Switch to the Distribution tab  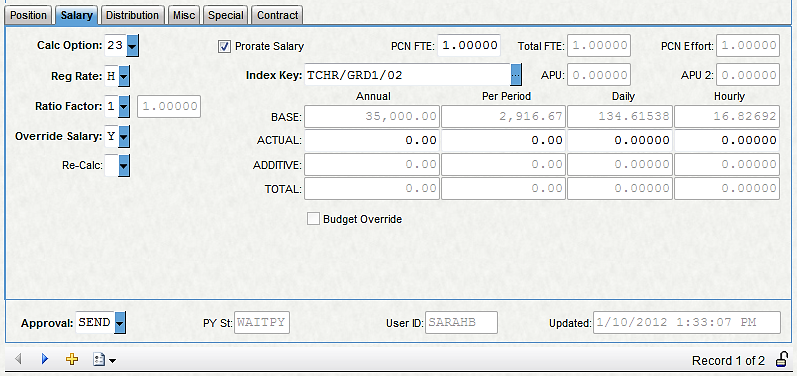132,15
